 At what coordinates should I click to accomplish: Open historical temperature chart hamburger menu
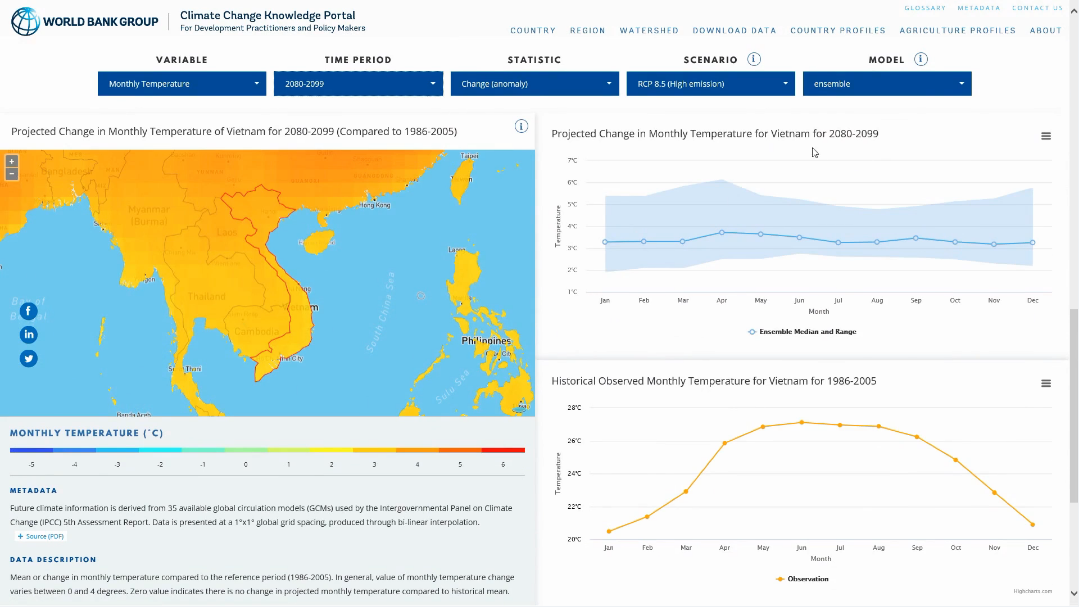1046,383
